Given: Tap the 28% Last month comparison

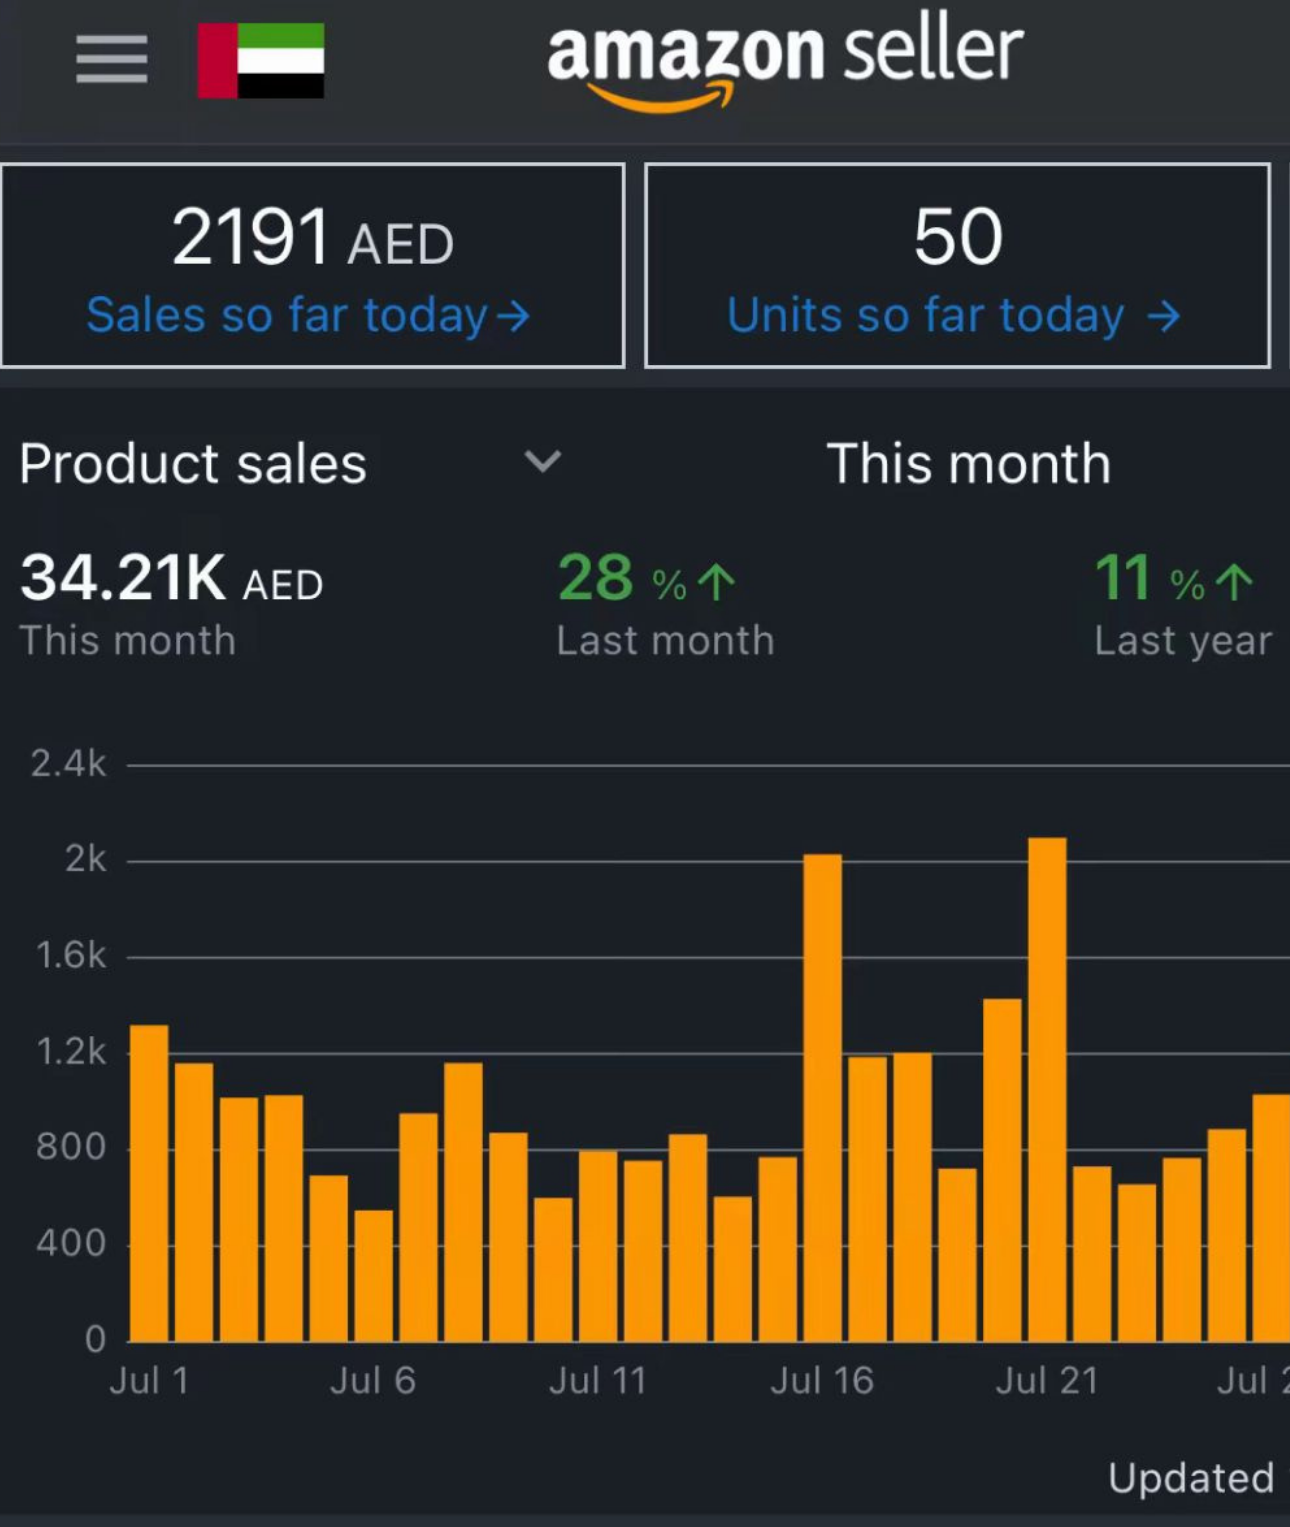Looking at the screenshot, I should point(665,604).
